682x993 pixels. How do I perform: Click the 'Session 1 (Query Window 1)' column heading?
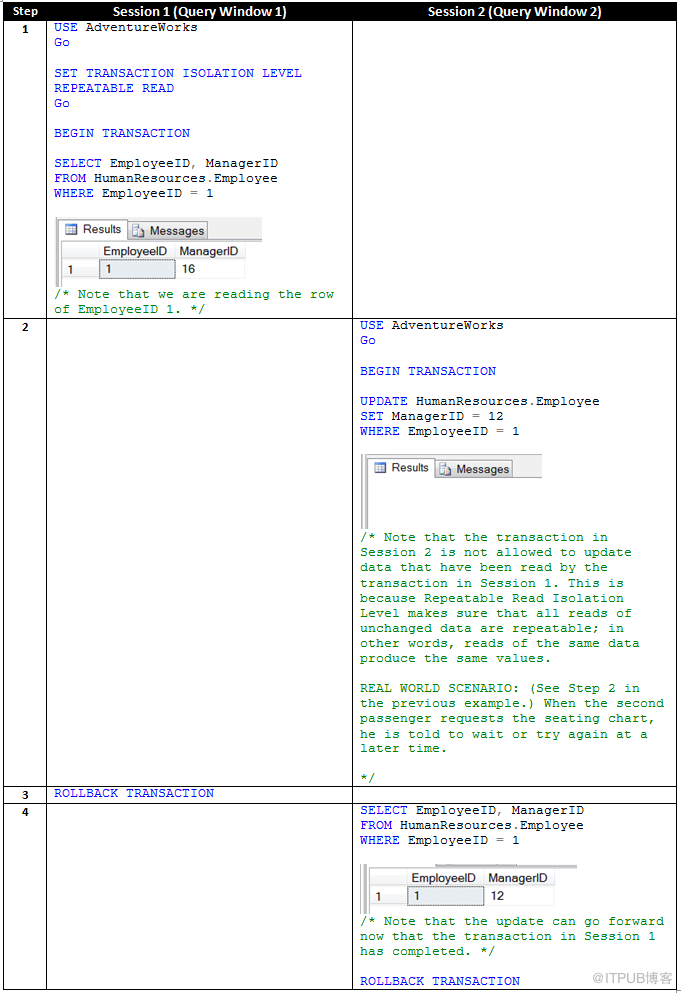click(x=199, y=11)
